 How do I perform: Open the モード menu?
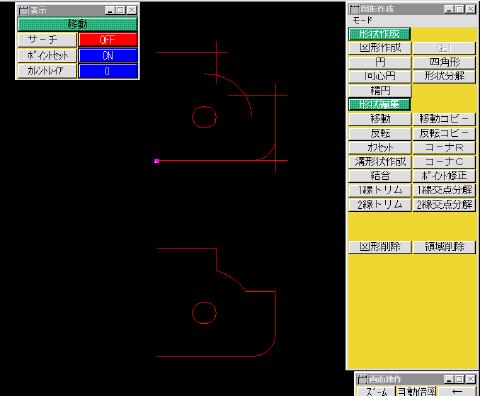point(362,21)
